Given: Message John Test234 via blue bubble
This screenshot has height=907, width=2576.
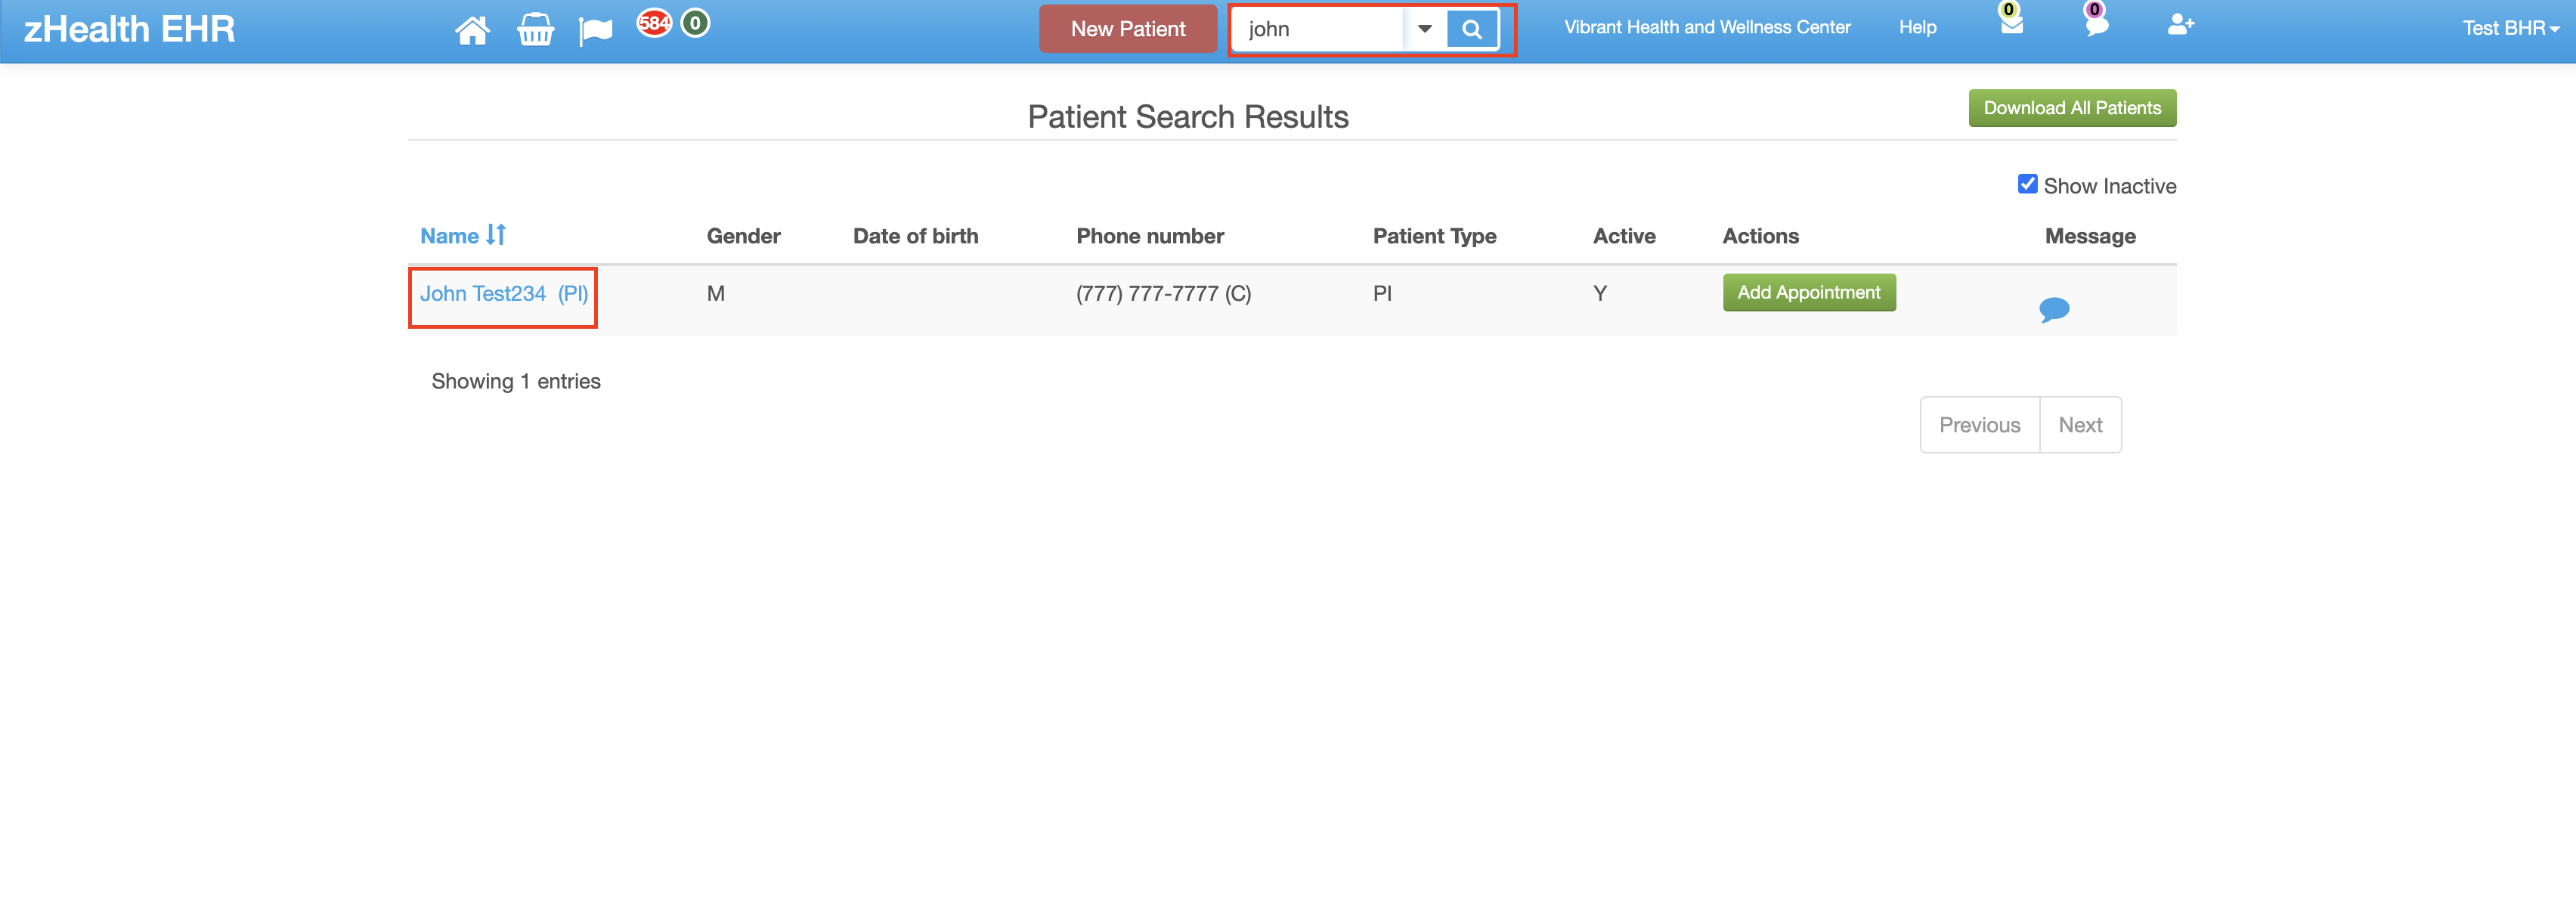Looking at the screenshot, I should pos(2054,310).
